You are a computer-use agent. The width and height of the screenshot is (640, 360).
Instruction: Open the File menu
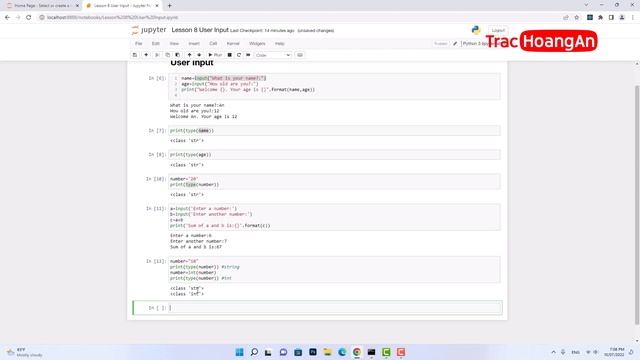click(x=139, y=43)
